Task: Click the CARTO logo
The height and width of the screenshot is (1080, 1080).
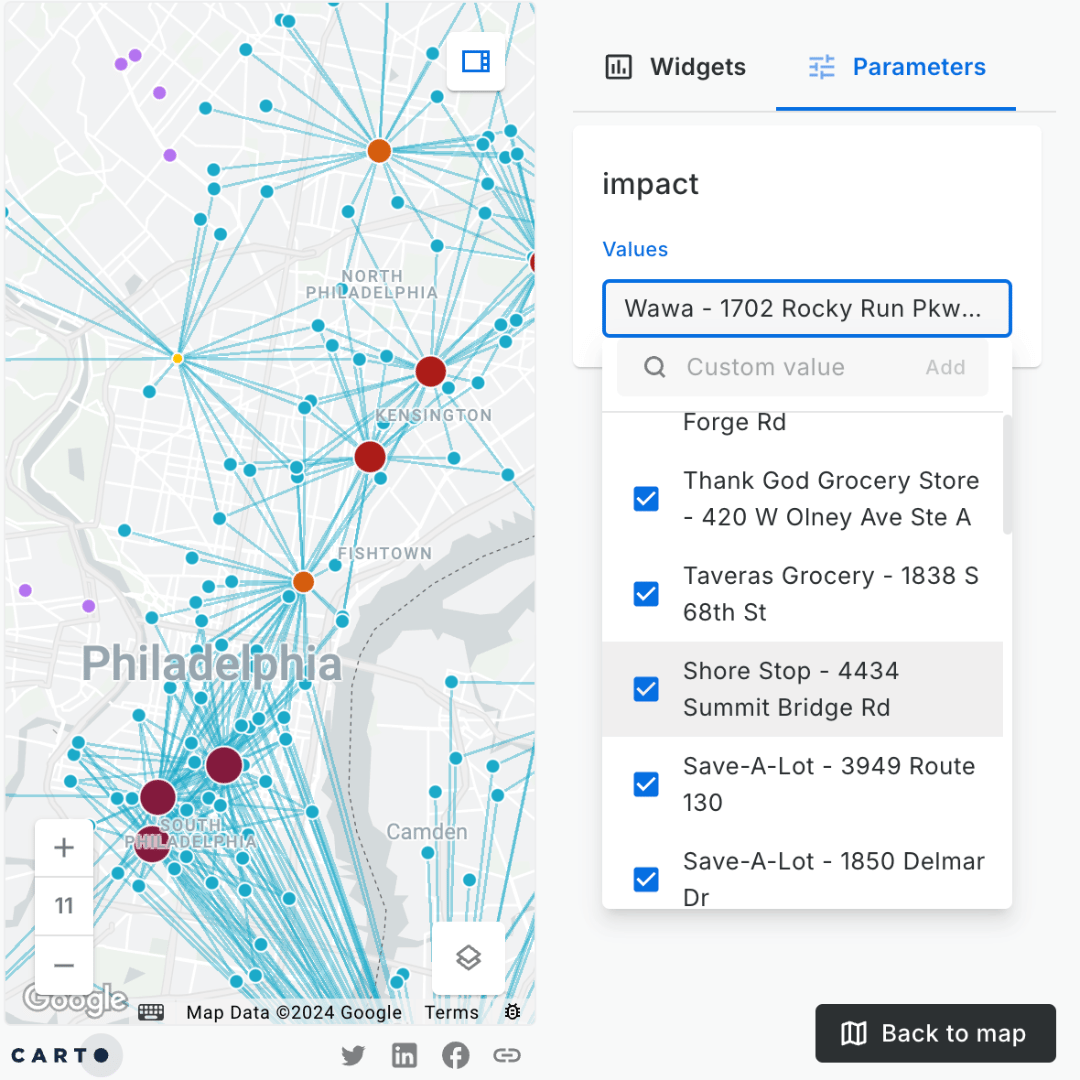Action: click(x=61, y=1055)
